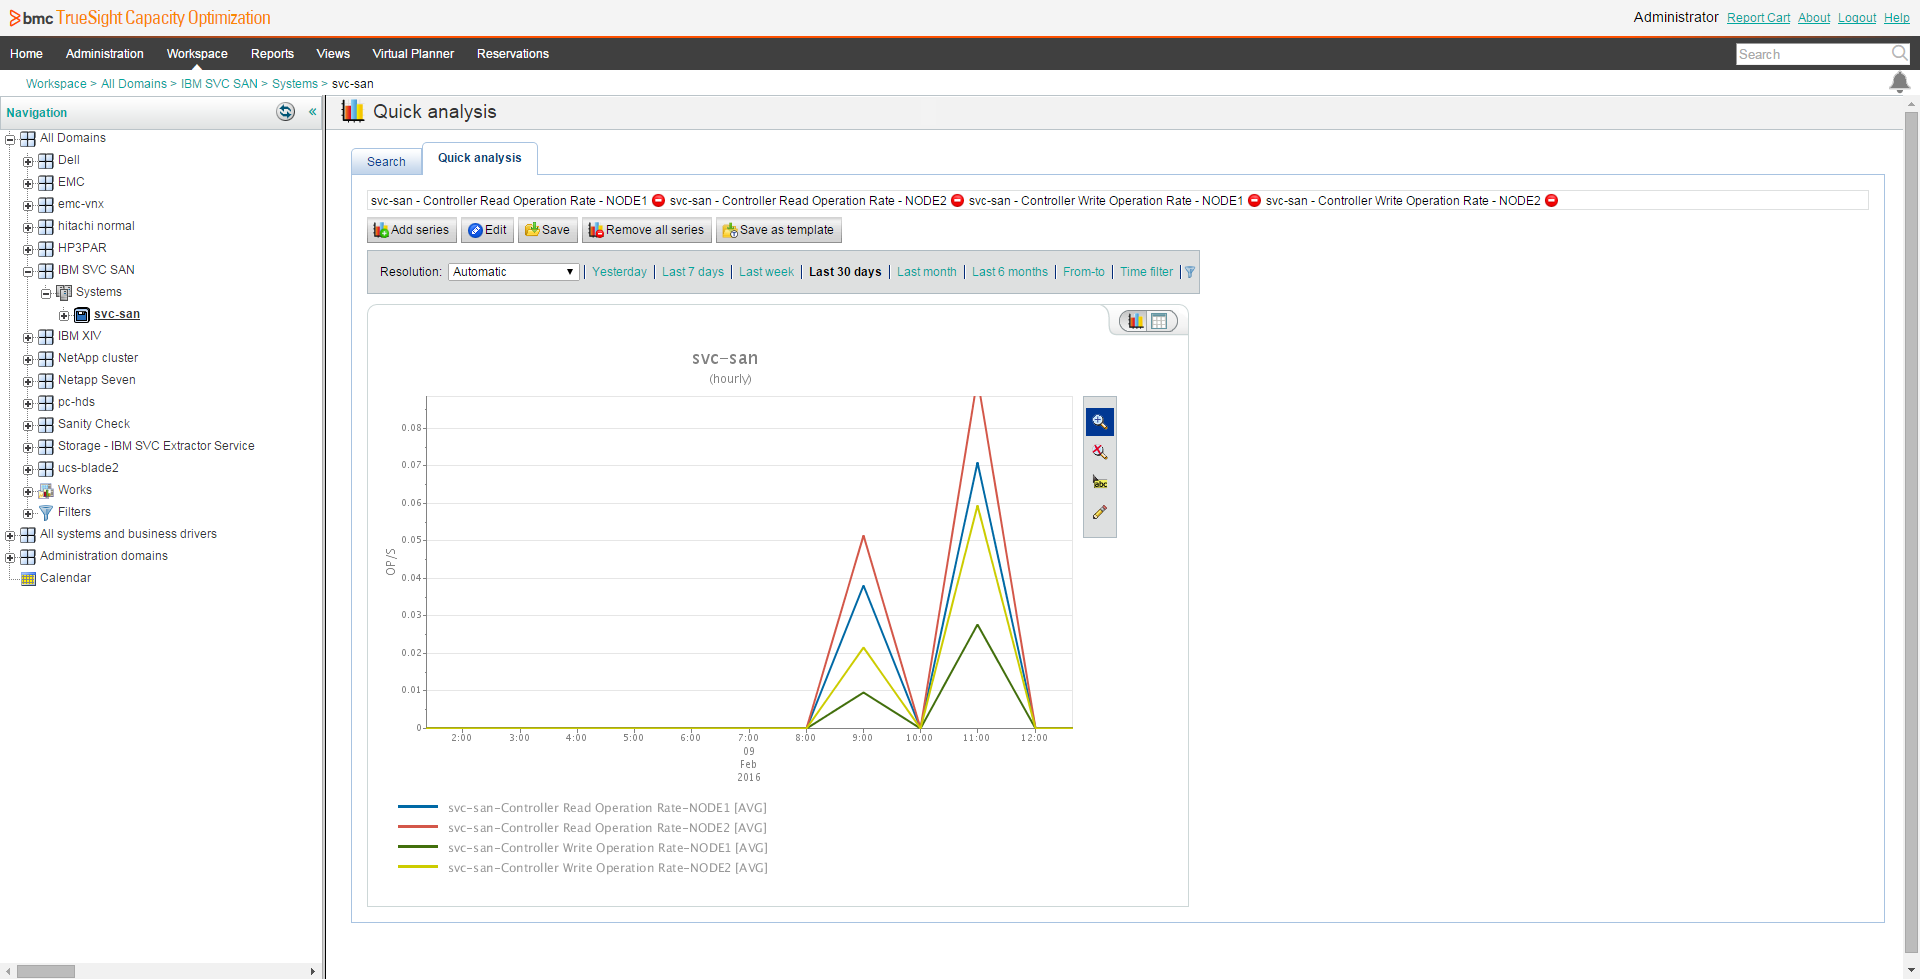This screenshot has width=1920, height=979.
Task: Click Save as template button
Action: pyautogui.click(x=778, y=230)
